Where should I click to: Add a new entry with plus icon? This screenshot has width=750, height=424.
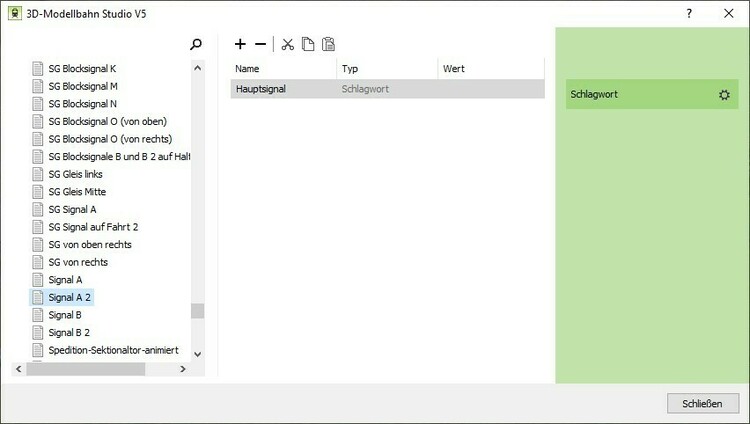tap(240, 44)
